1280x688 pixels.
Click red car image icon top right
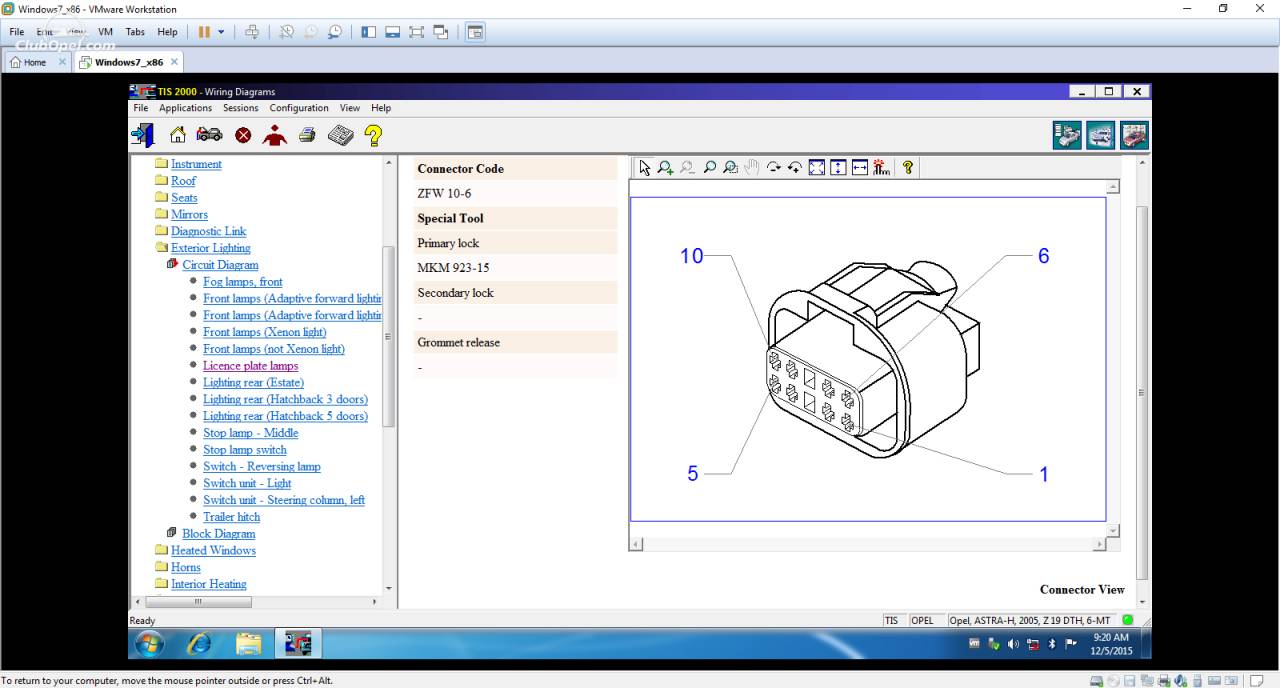coord(1134,135)
